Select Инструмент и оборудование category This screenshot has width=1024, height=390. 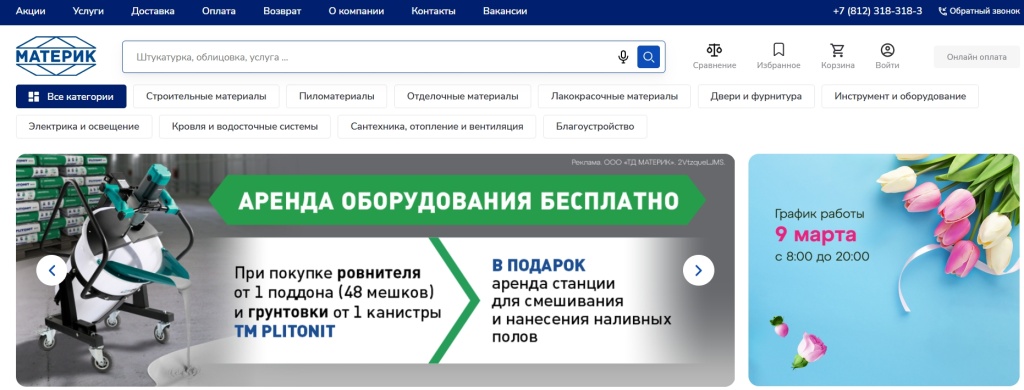point(900,97)
